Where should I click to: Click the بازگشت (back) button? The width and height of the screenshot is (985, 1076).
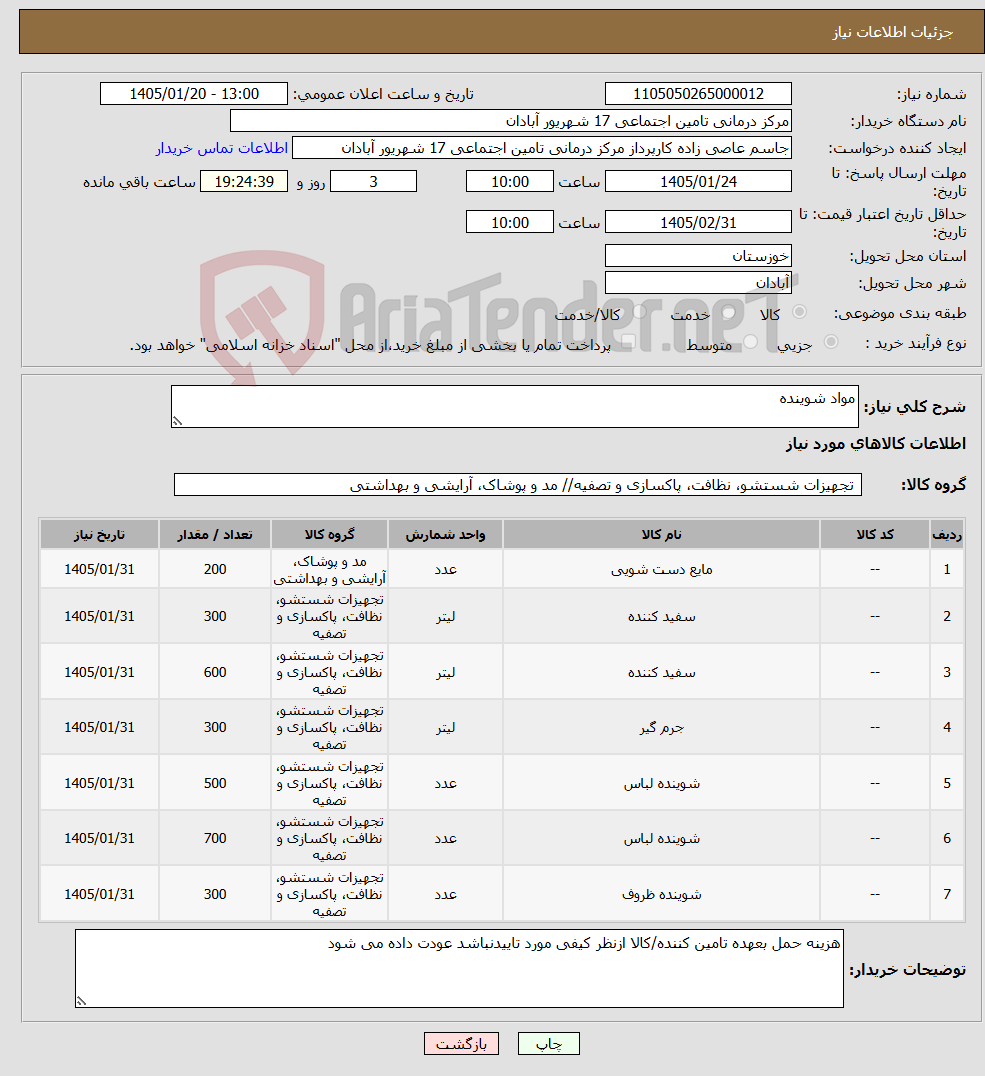pos(461,1044)
